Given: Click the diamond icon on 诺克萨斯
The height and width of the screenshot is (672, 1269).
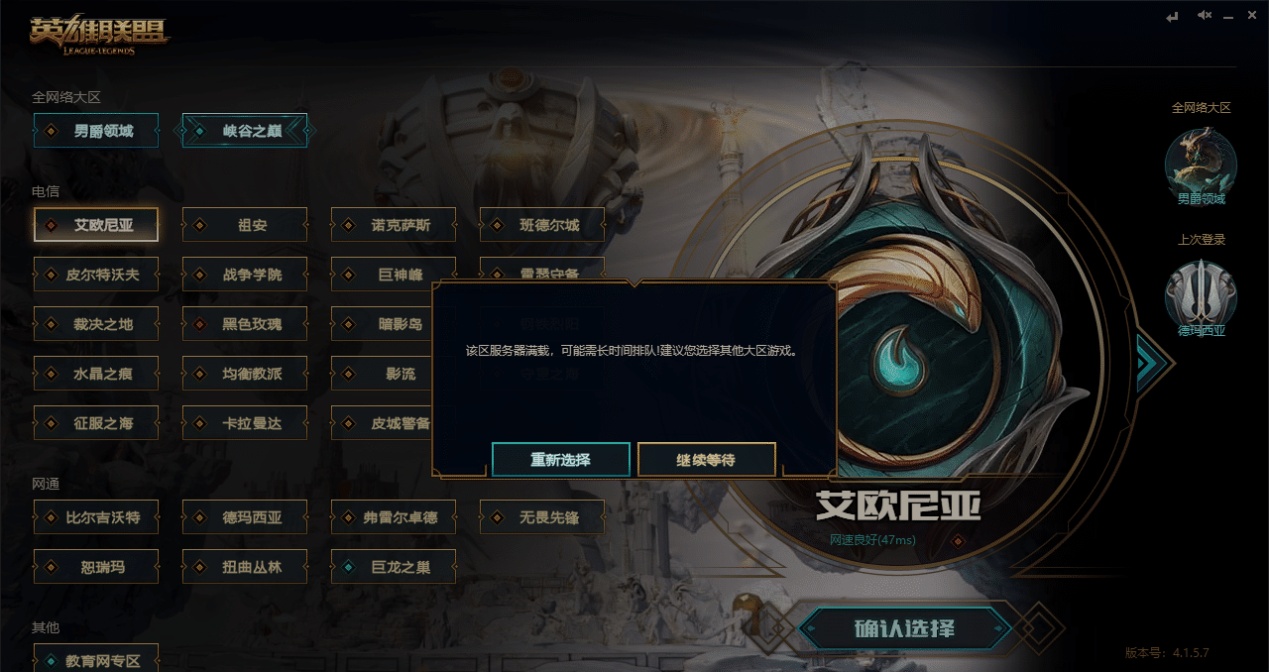Looking at the screenshot, I should click(x=348, y=225).
